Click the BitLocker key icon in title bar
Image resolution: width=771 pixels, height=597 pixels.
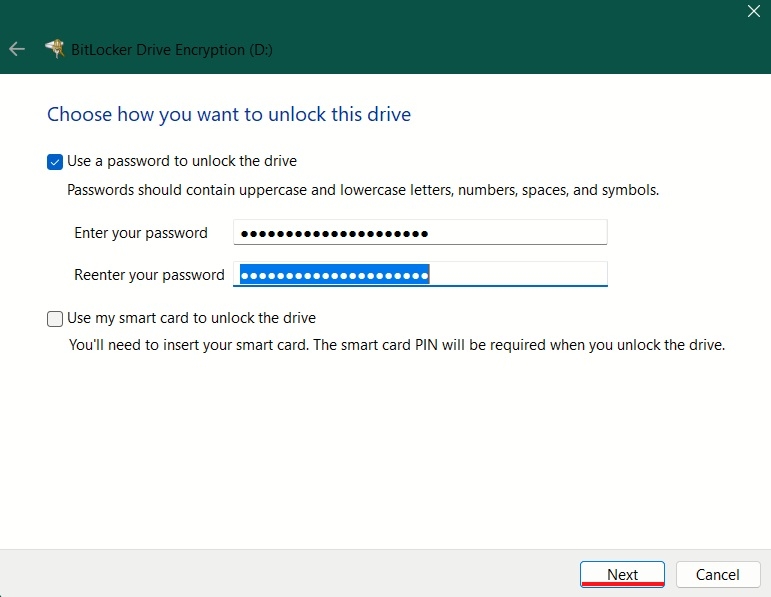pos(55,49)
